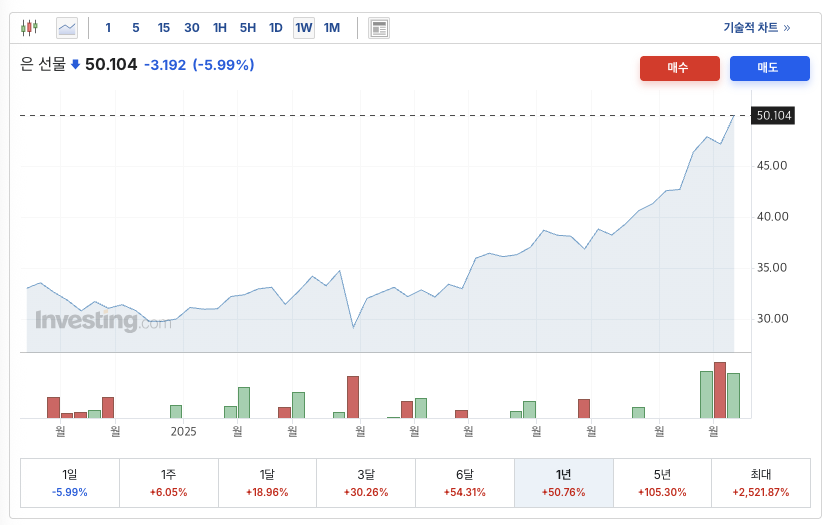Show the 최대 maximum range tab
The height and width of the screenshot is (525, 835).
coord(760,483)
